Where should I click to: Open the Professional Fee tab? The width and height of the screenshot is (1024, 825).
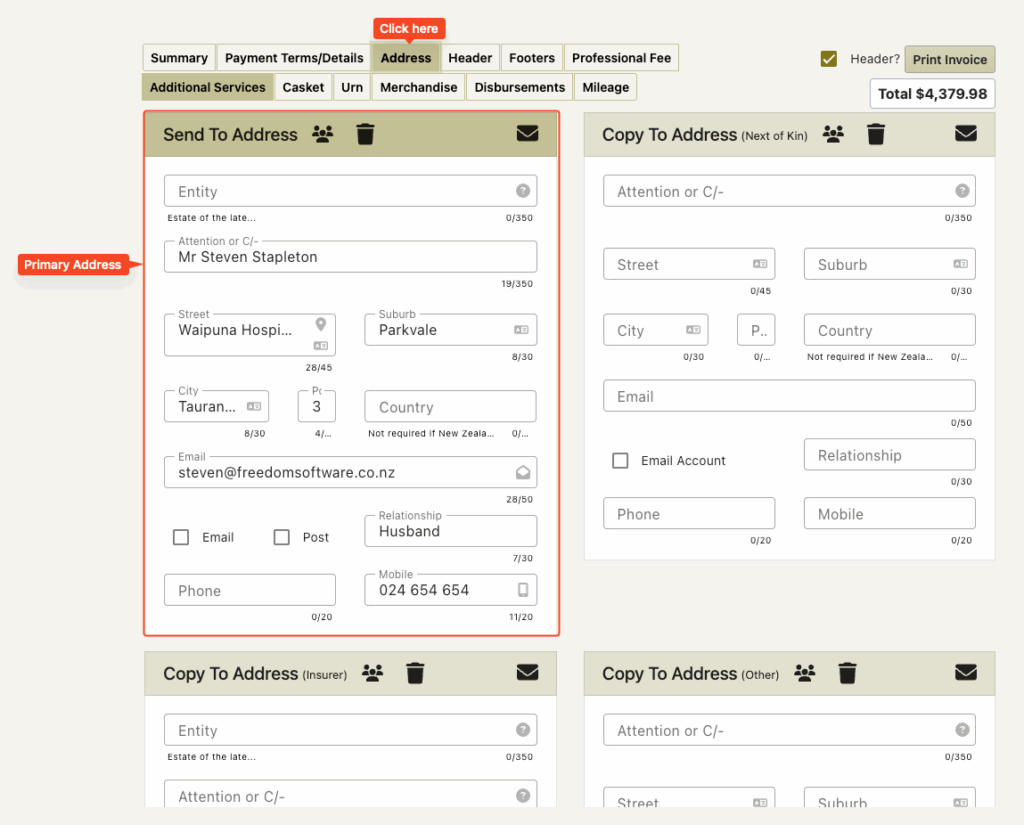621,57
